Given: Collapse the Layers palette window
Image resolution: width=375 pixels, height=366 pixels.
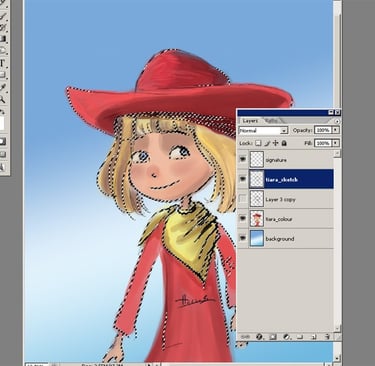Looking at the screenshot, I should point(332,113).
